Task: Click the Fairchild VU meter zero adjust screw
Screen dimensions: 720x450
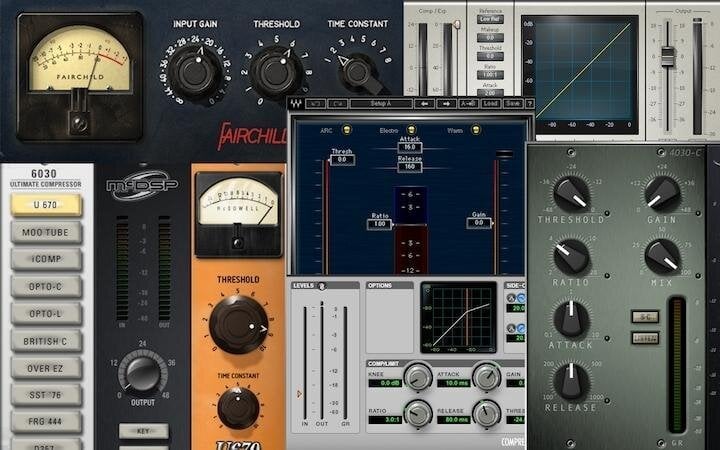Action: coord(79,123)
